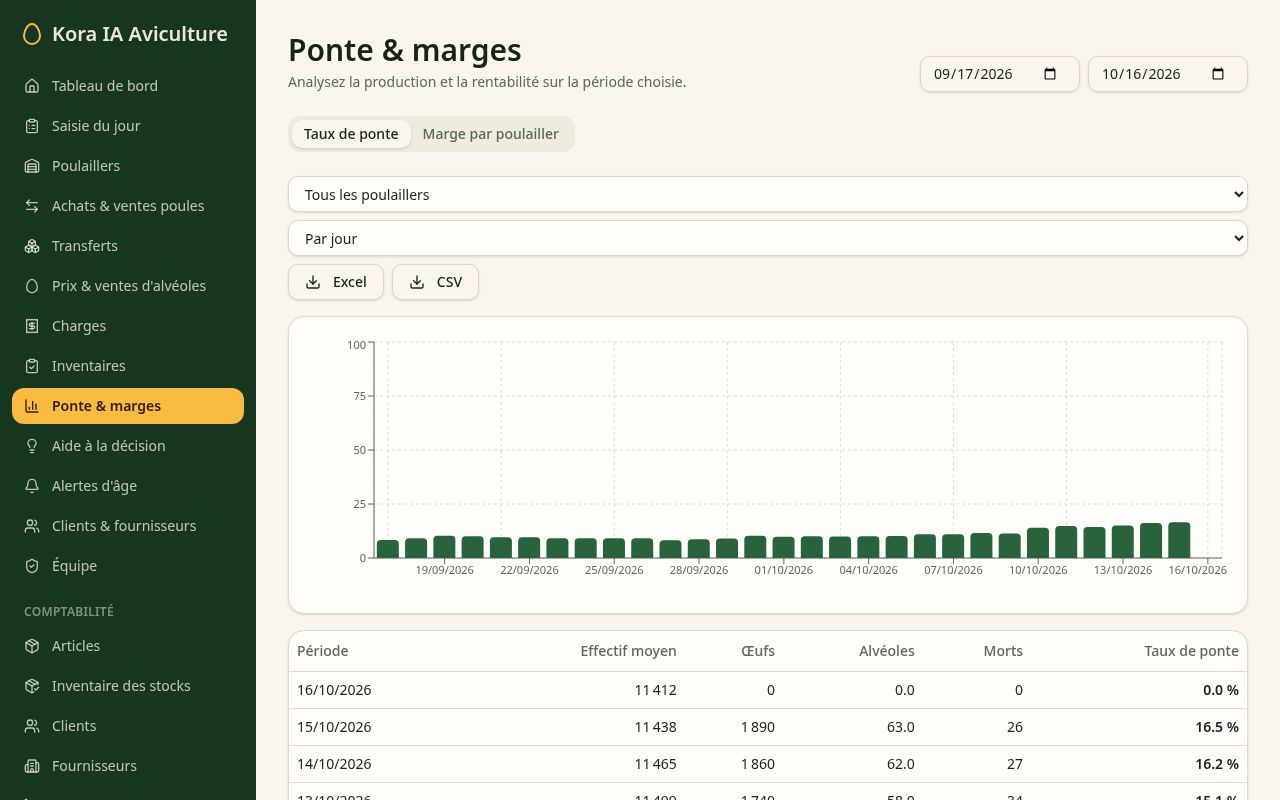Click the Alvéoles column header
Image resolution: width=1280 pixels, height=800 pixels.
pyautogui.click(x=887, y=651)
